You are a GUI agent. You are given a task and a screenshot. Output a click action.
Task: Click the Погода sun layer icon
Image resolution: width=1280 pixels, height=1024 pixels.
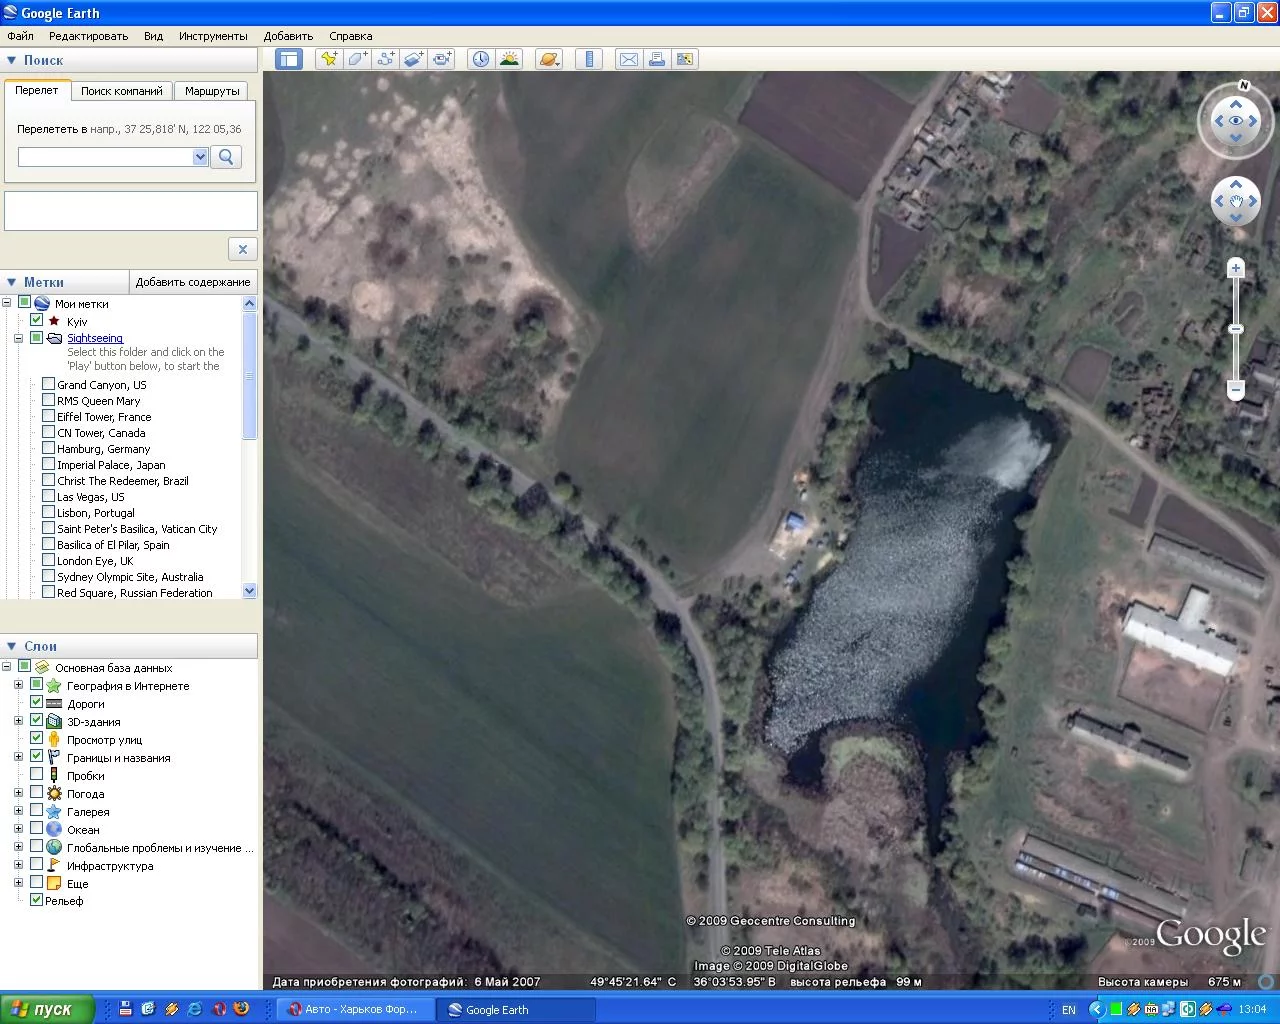click(54, 793)
